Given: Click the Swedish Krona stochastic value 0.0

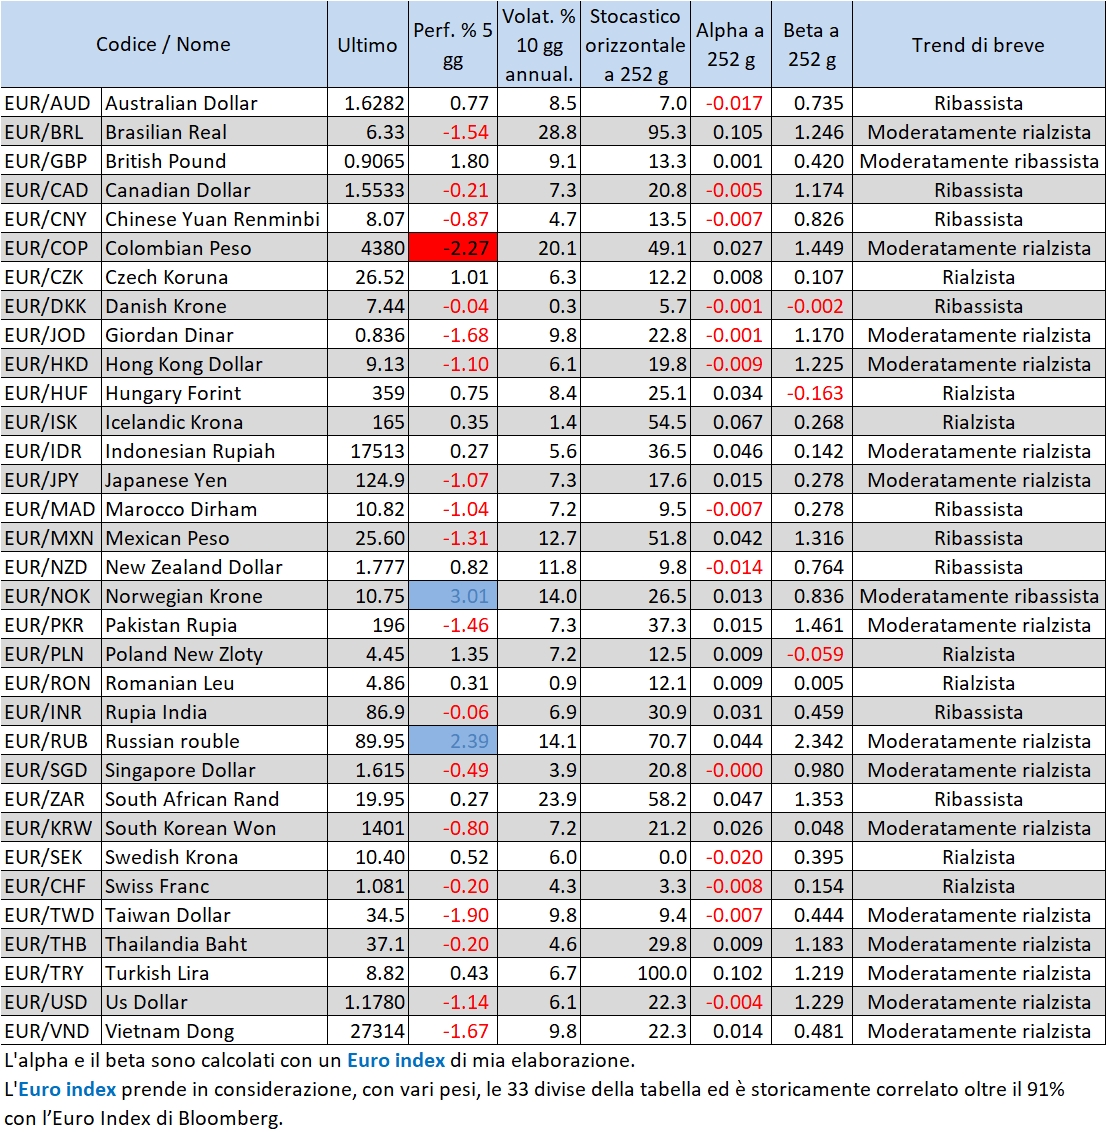Looking at the screenshot, I should pyautogui.click(x=635, y=857).
